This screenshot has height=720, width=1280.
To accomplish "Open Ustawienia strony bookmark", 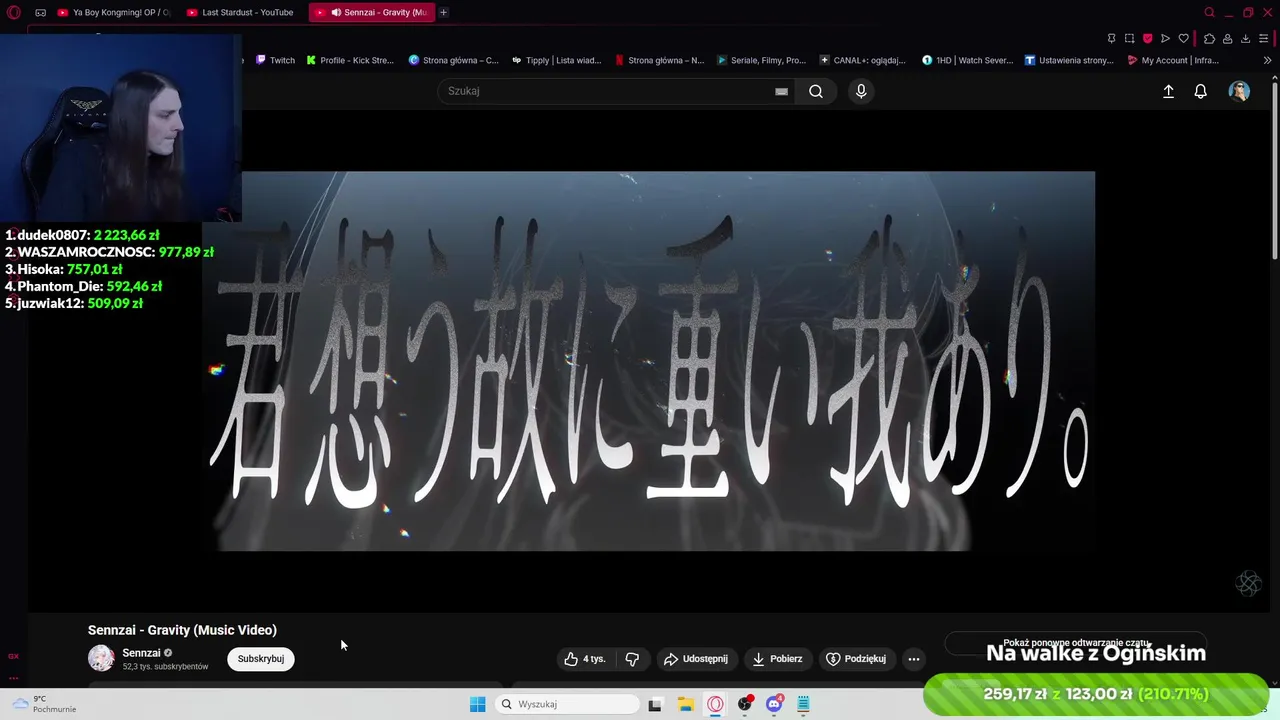I will pyautogui.click(x=1069, y=60).
